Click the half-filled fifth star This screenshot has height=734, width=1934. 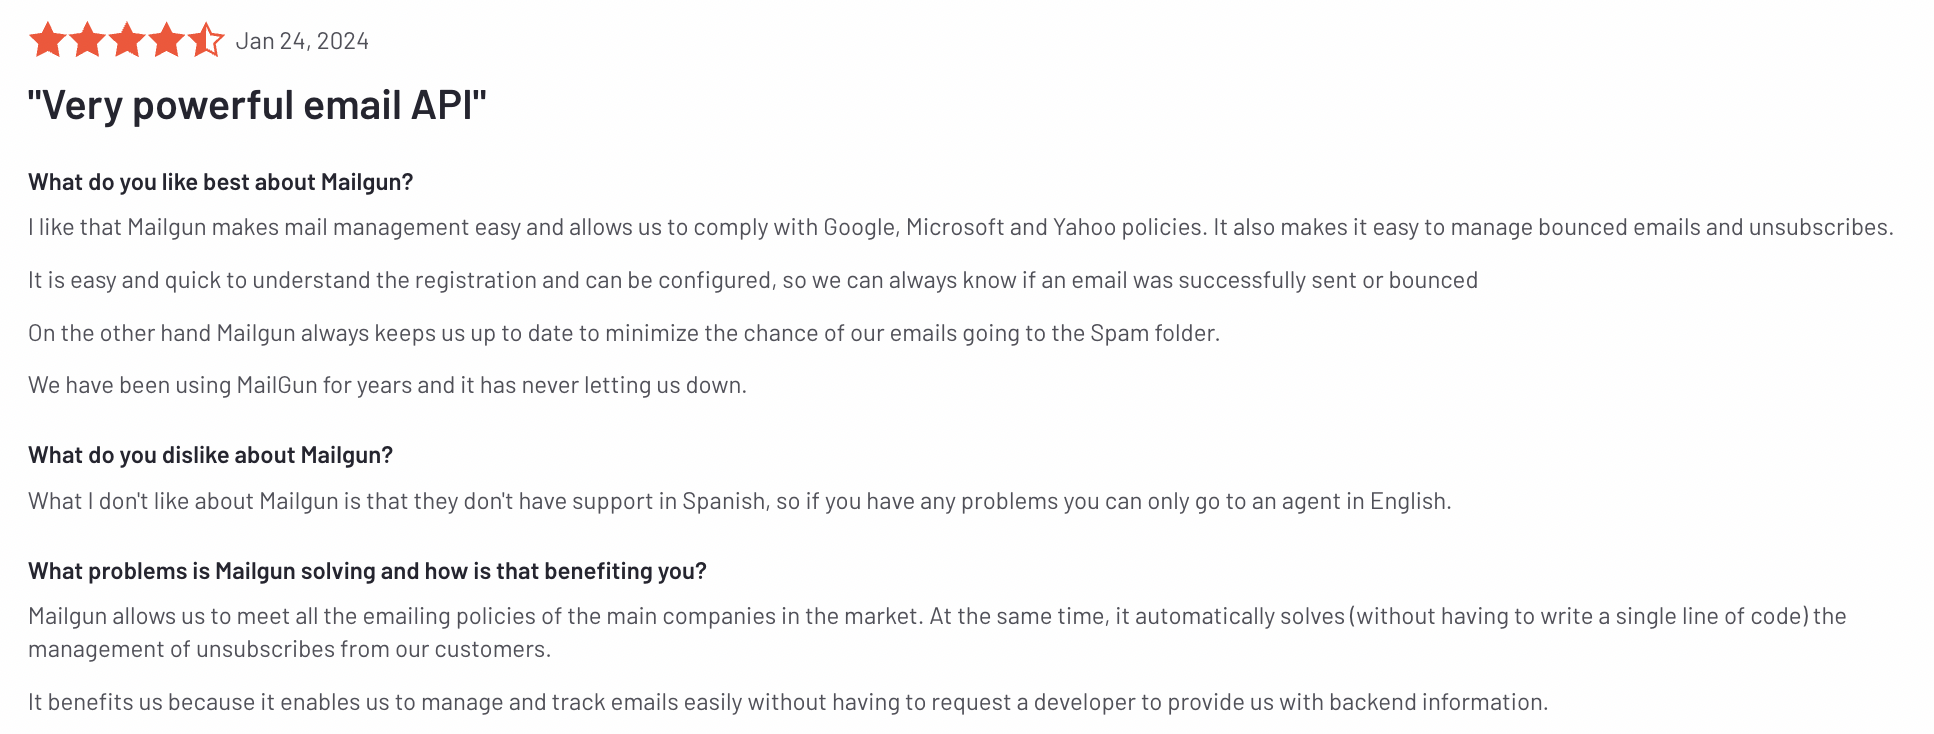206,41
